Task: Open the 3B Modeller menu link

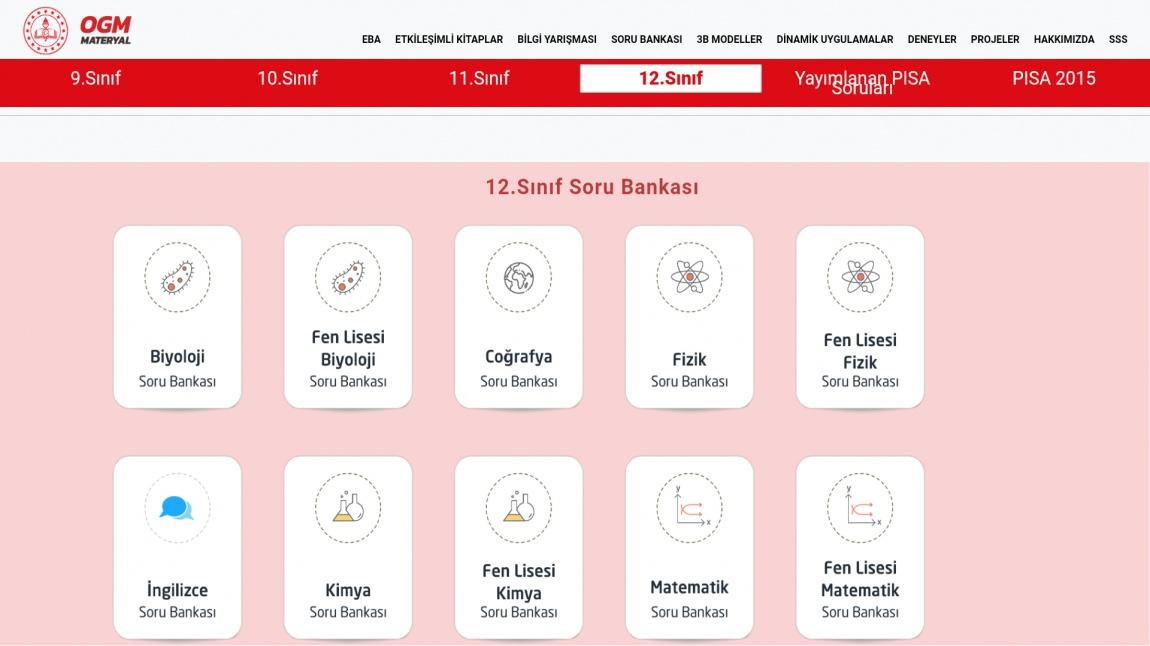Action: coord(729,40)
